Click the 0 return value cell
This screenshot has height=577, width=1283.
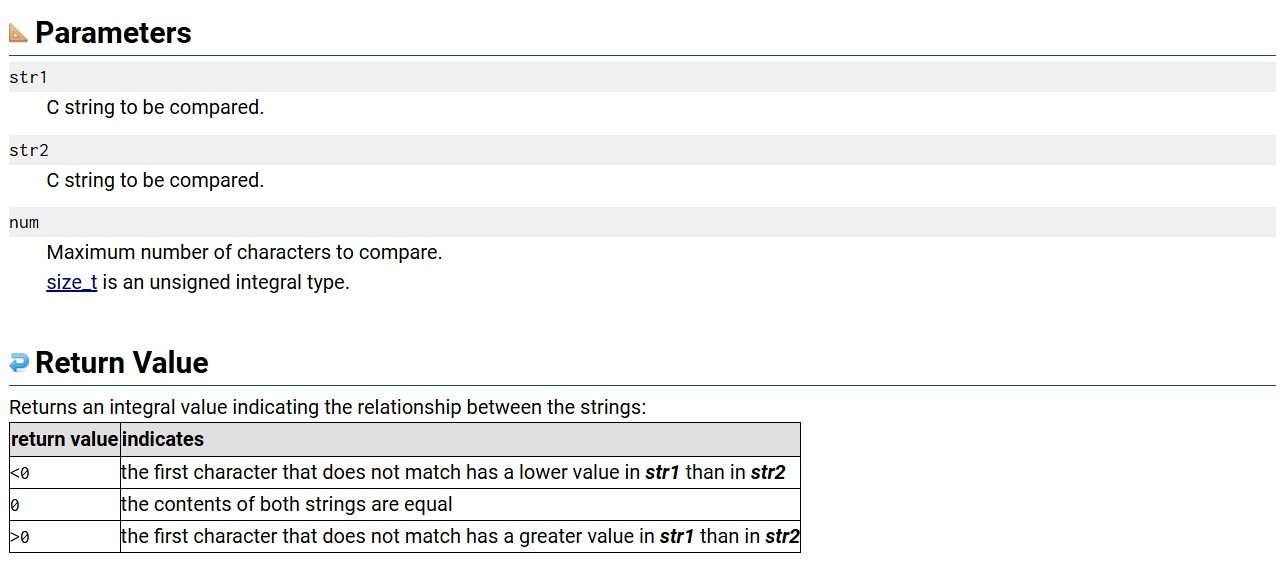(x=65, y=505)
